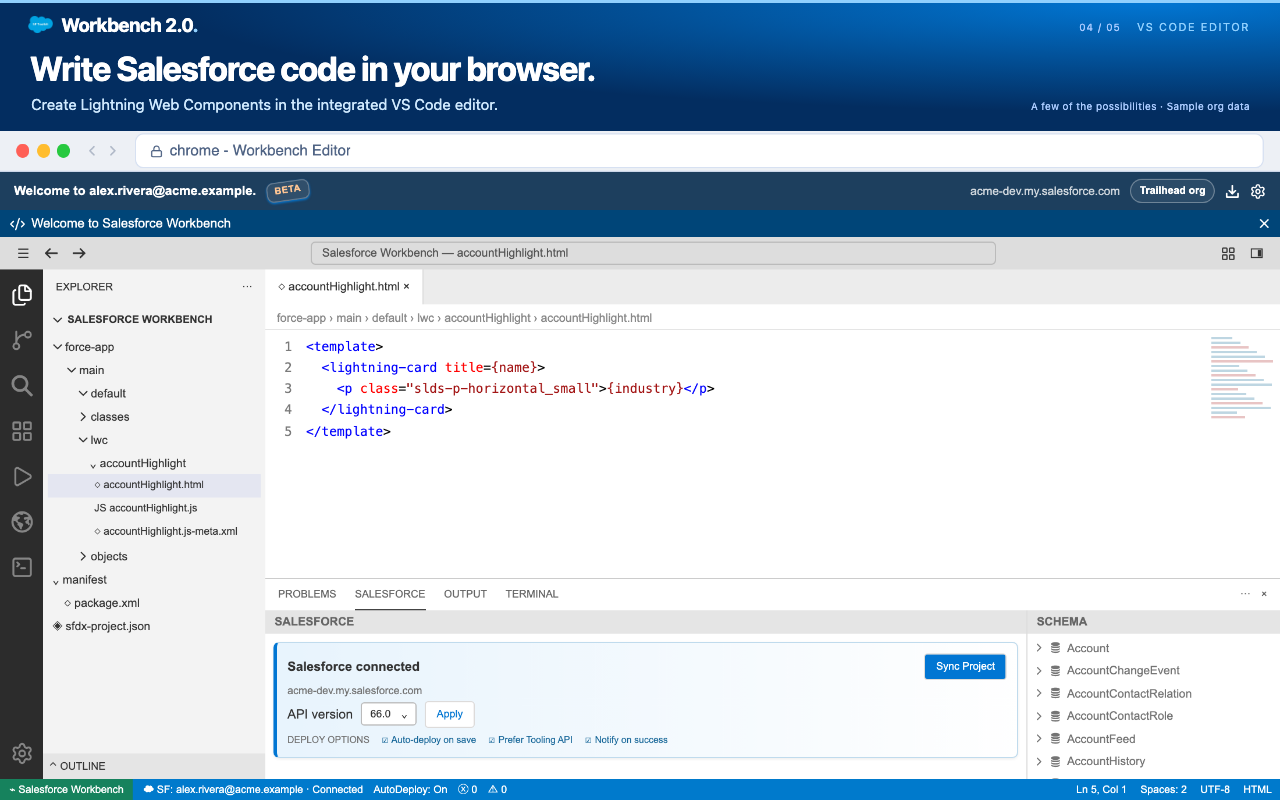This screenshot has width=1280, height=800.
Task: Open the hamburger menu icon
Action: [23, 254]
